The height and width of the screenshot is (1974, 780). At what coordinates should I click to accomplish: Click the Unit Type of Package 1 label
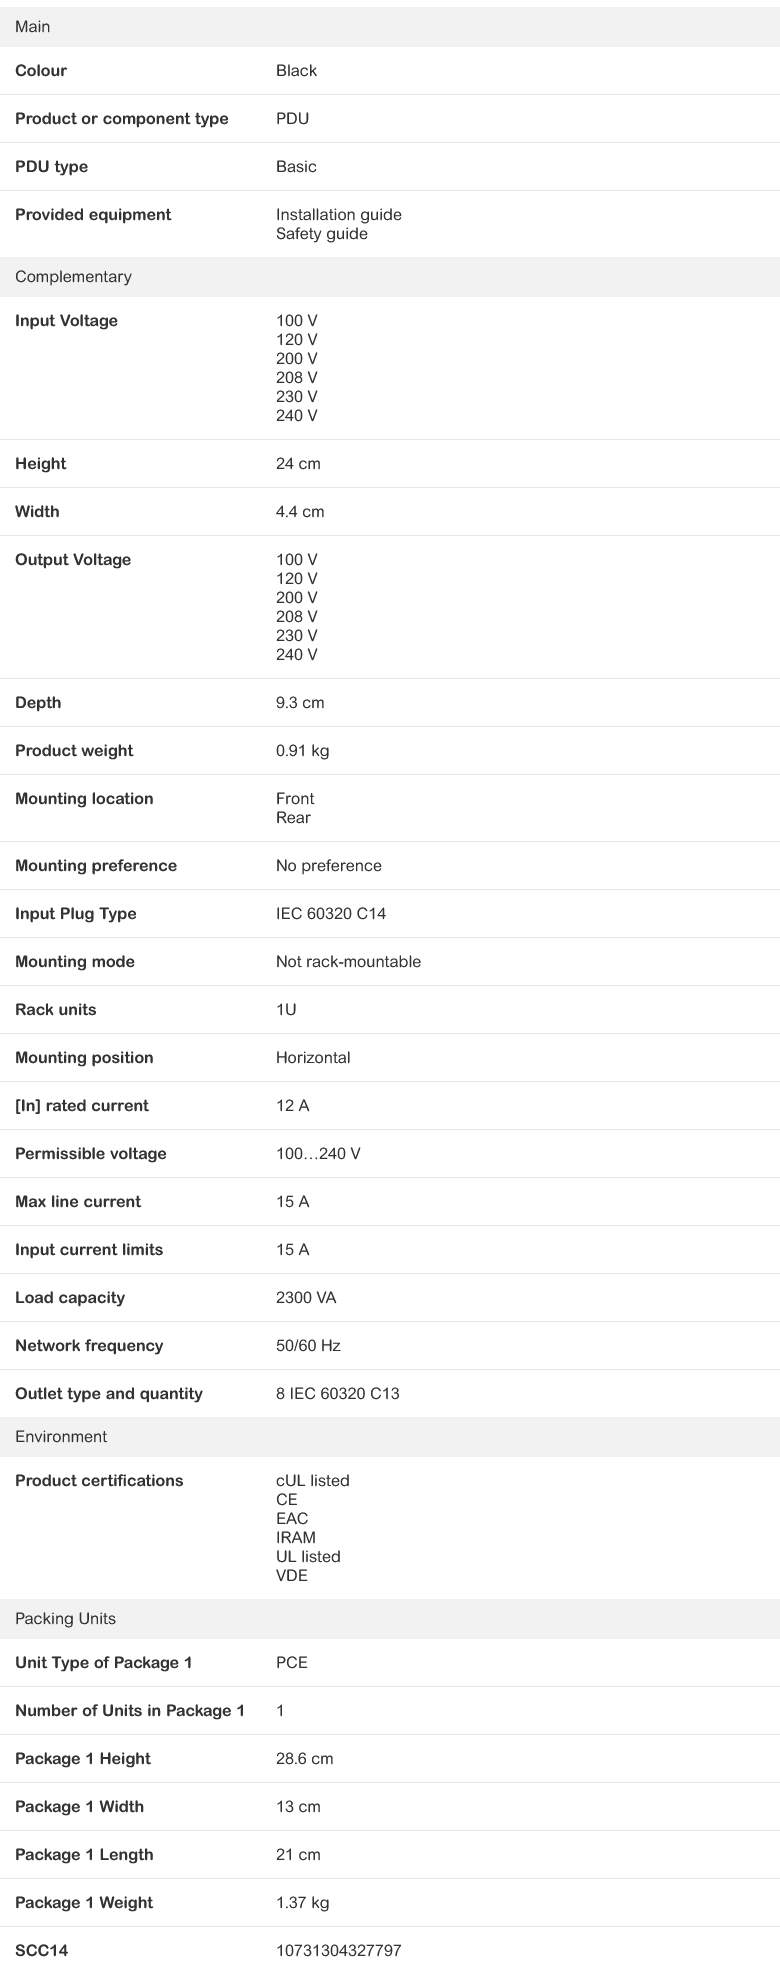coord(103,1663)
